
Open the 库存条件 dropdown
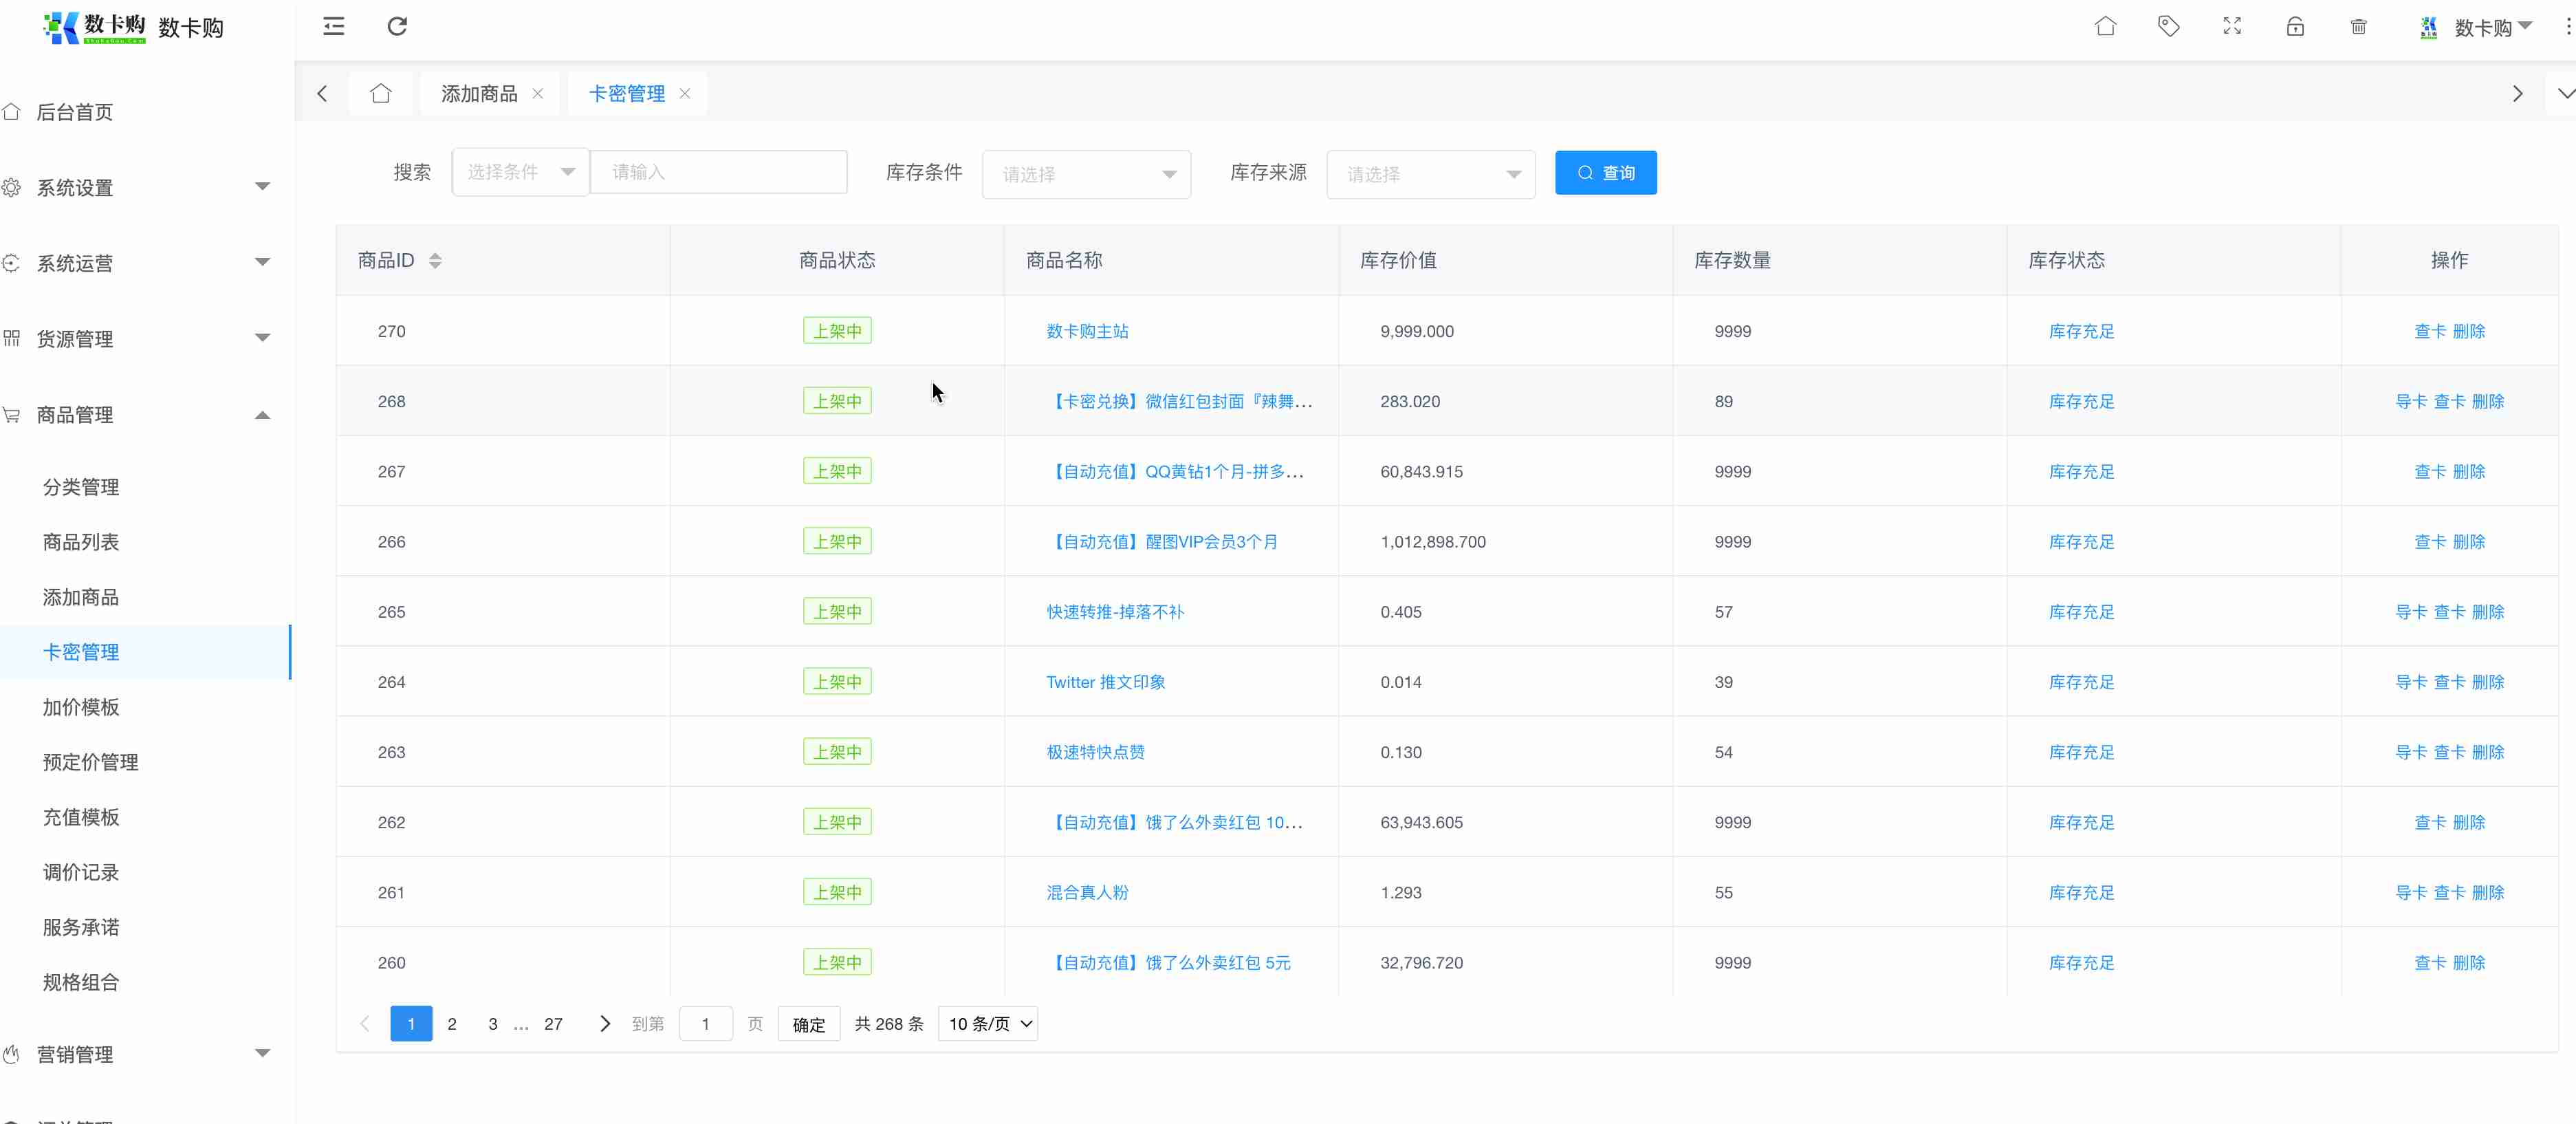[x=1086, y=175]
